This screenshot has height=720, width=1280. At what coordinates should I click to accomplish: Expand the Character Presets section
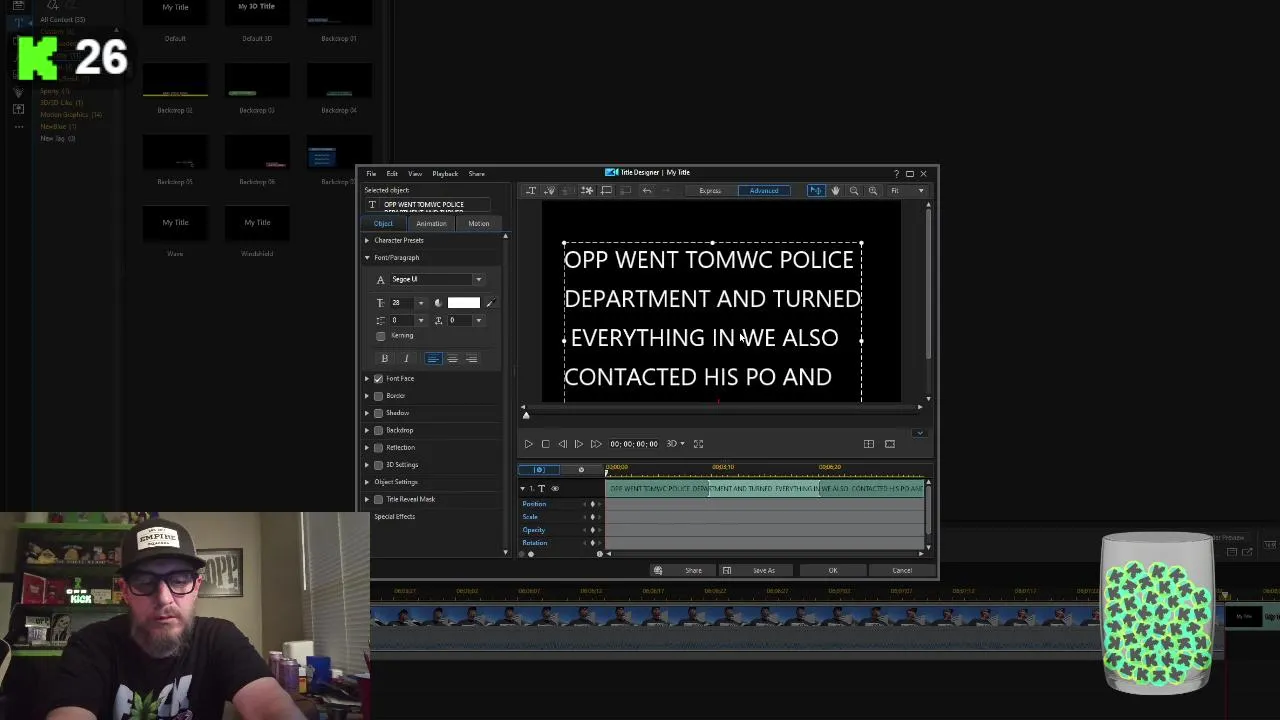point(367,241)
